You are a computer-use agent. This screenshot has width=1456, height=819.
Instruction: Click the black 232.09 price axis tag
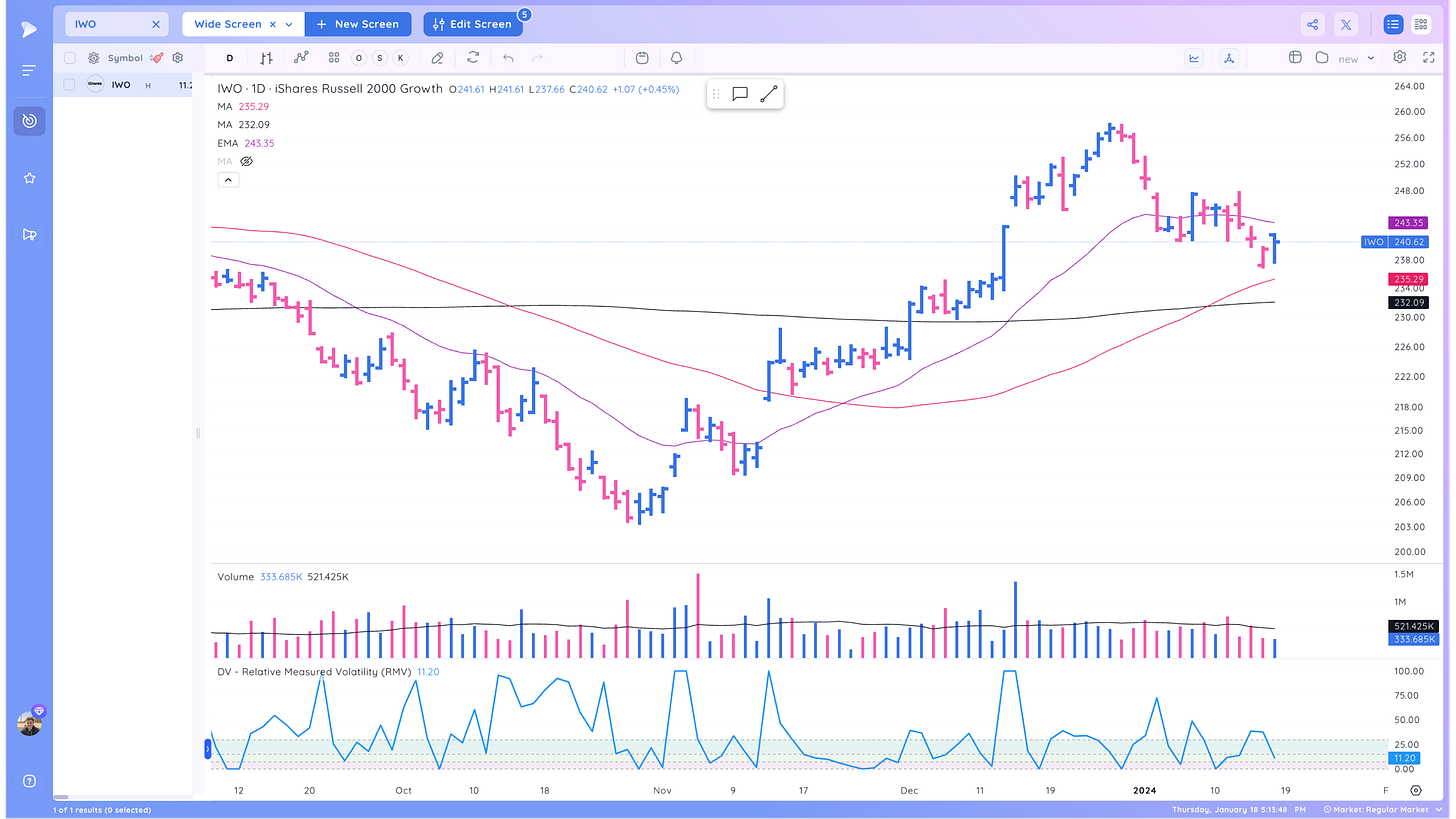[x=1407, y=302]
